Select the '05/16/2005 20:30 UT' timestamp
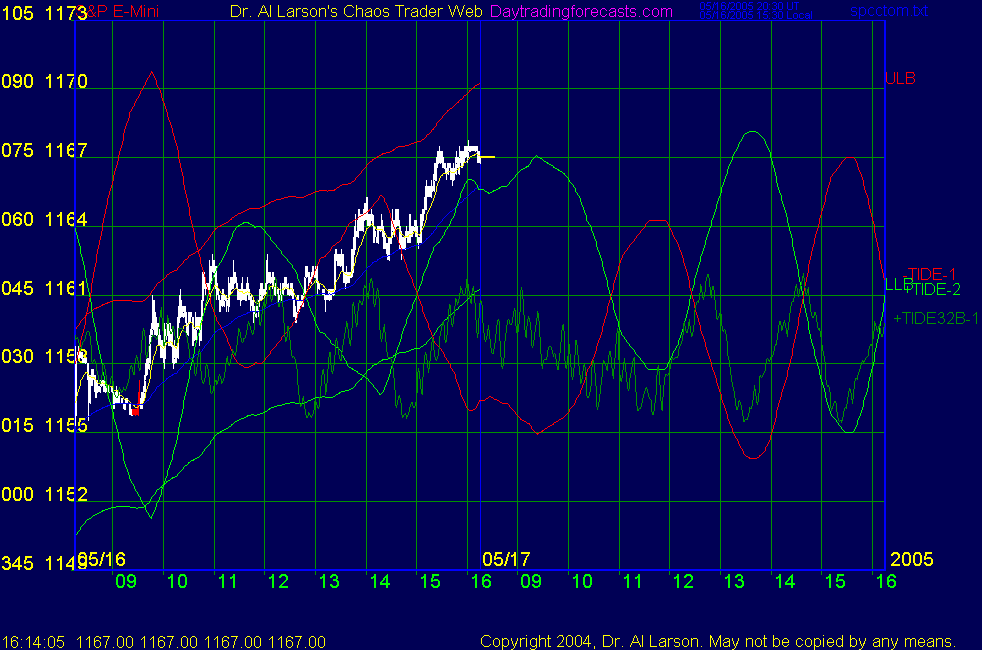 point(749,6)
